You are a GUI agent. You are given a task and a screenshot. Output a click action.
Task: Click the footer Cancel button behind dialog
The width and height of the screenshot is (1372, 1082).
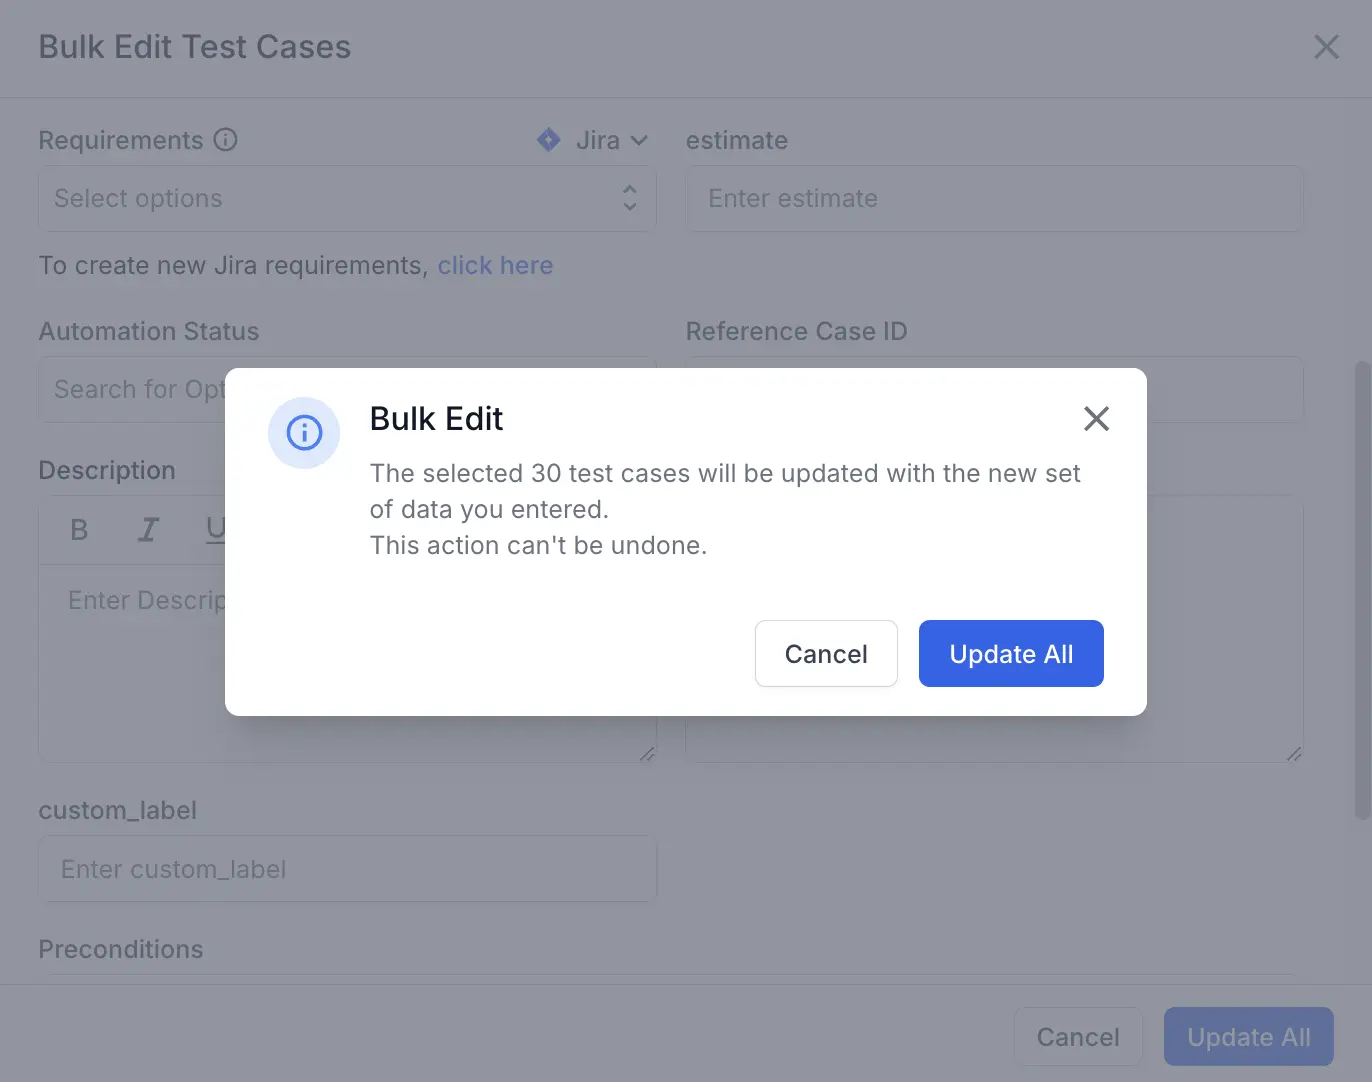tap(1077, 1037)
